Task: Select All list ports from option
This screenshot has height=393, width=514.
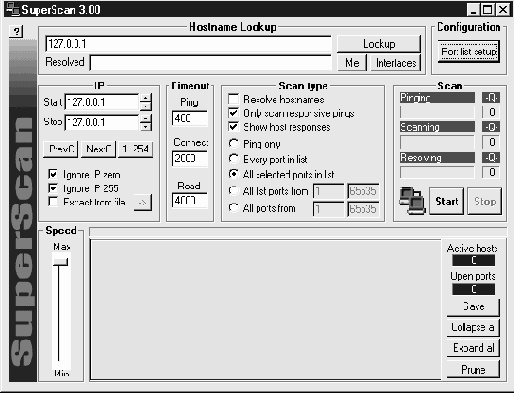Action: (234, 191)
